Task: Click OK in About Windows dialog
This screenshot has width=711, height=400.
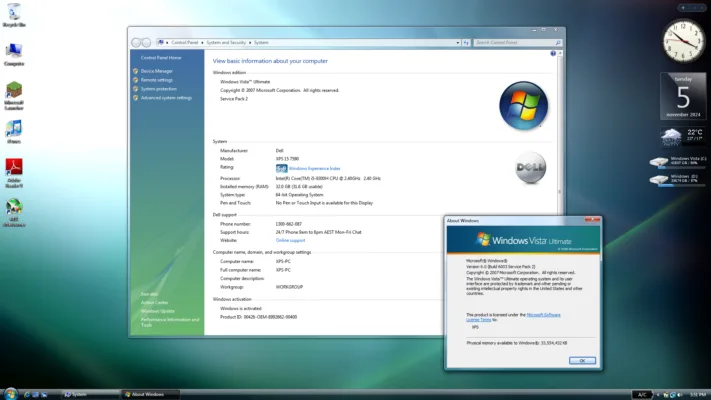Action: (582, 361)
